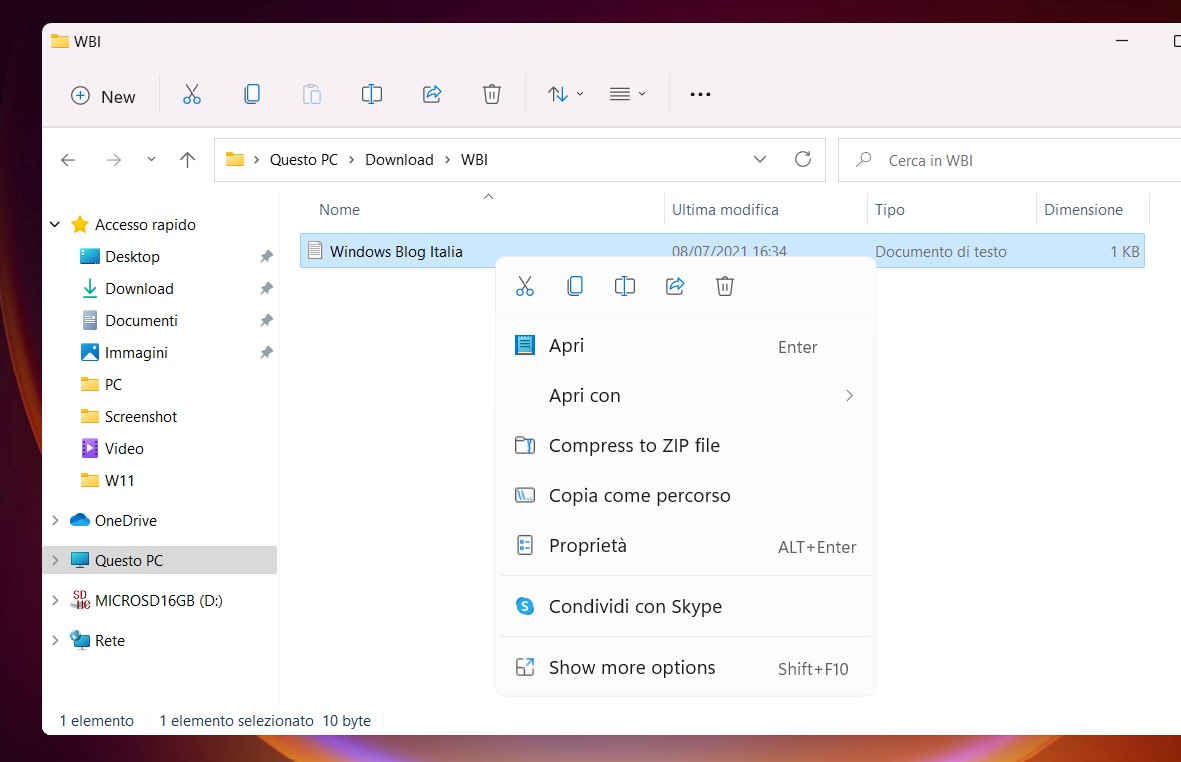Open the Apri con submenu
The height and width of the screenshot is (762, 1181).
685,395
